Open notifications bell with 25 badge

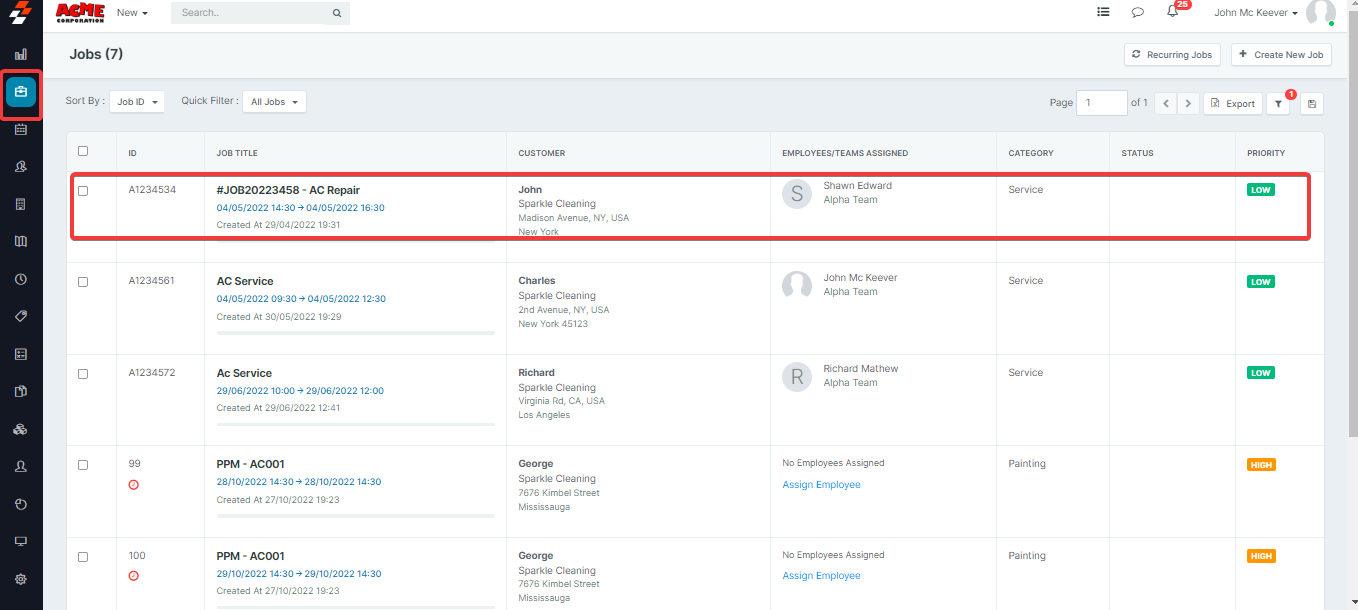point(1172,12)
